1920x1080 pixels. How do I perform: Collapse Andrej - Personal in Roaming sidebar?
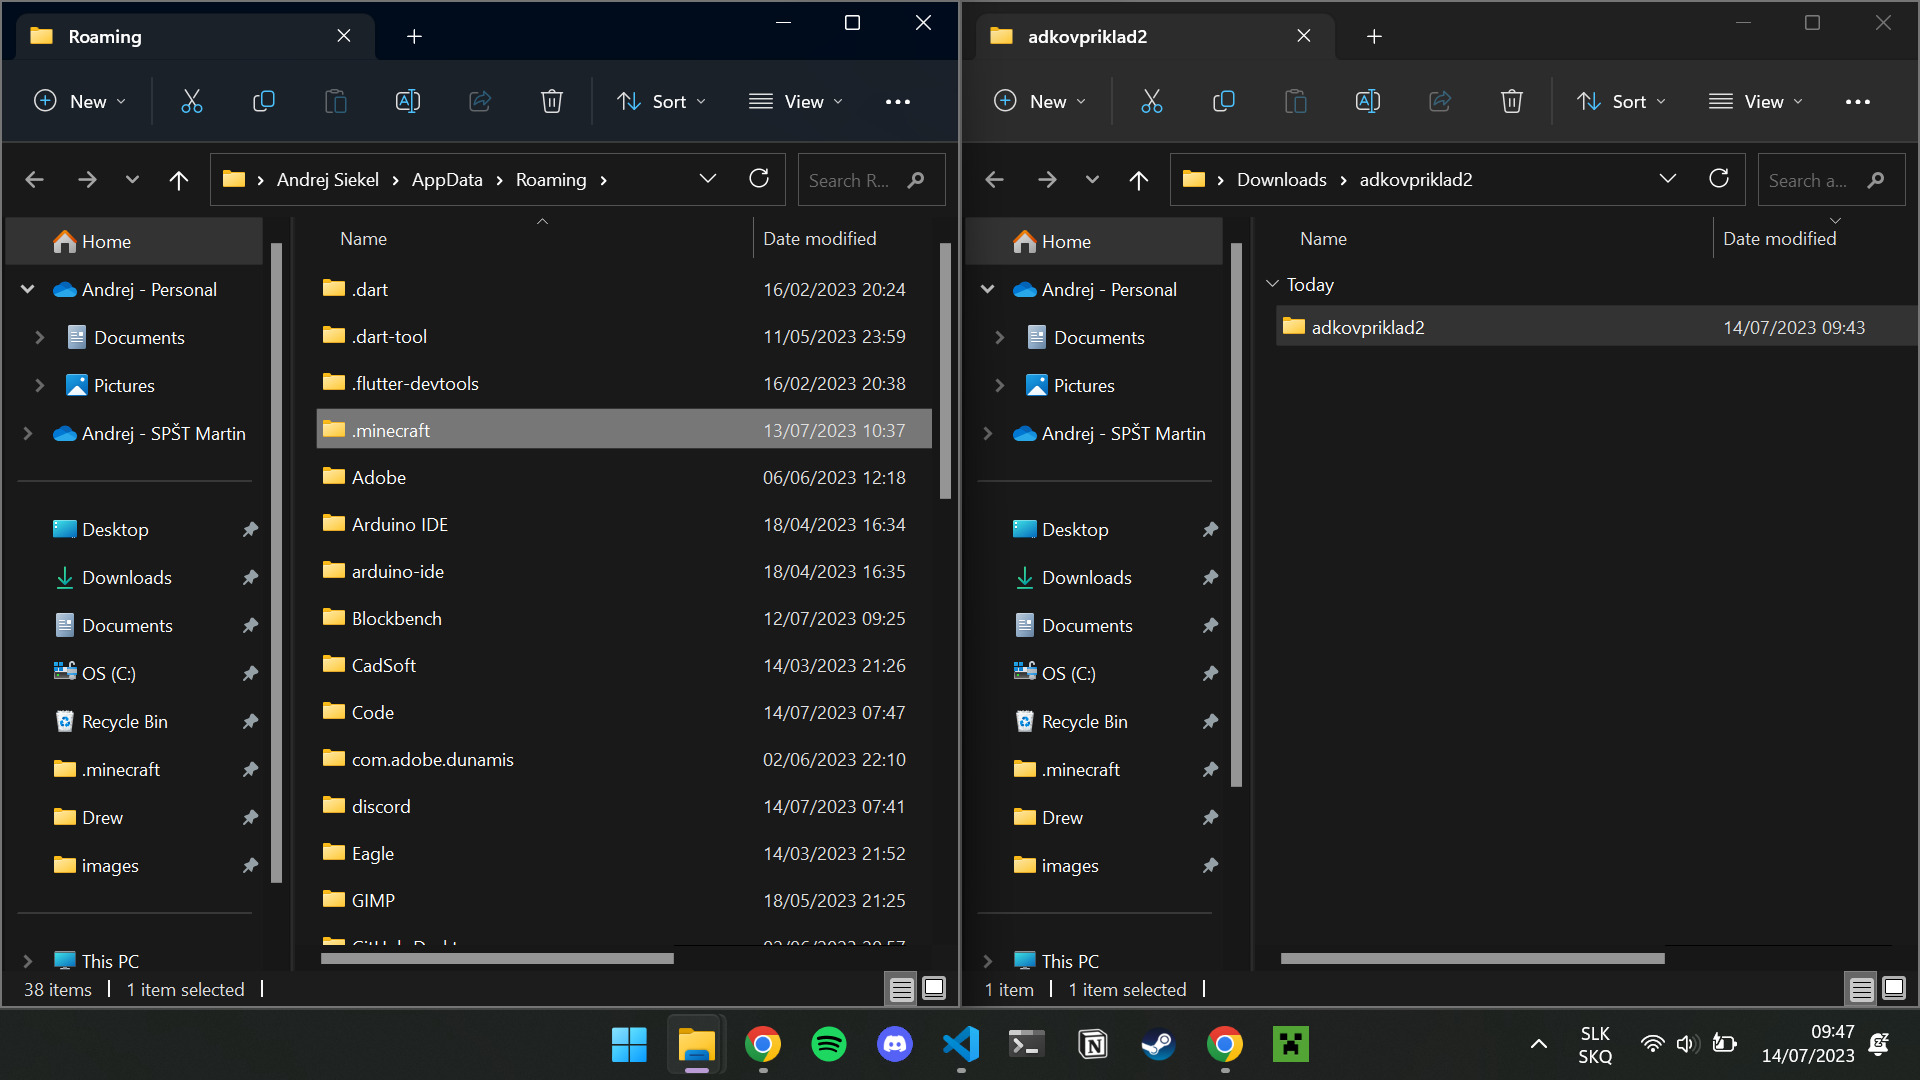point(28,289)
